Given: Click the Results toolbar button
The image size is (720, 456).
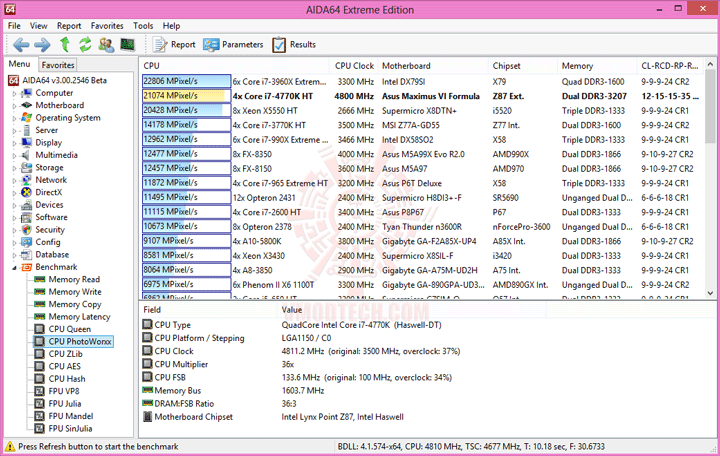Looking at the screenshot, I should [x=294, y=45].
